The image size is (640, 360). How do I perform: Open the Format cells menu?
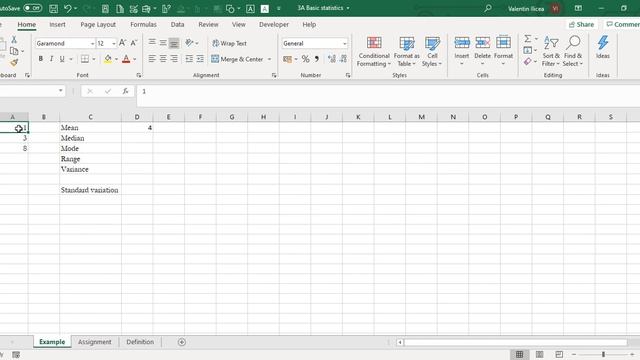point(503,51)
